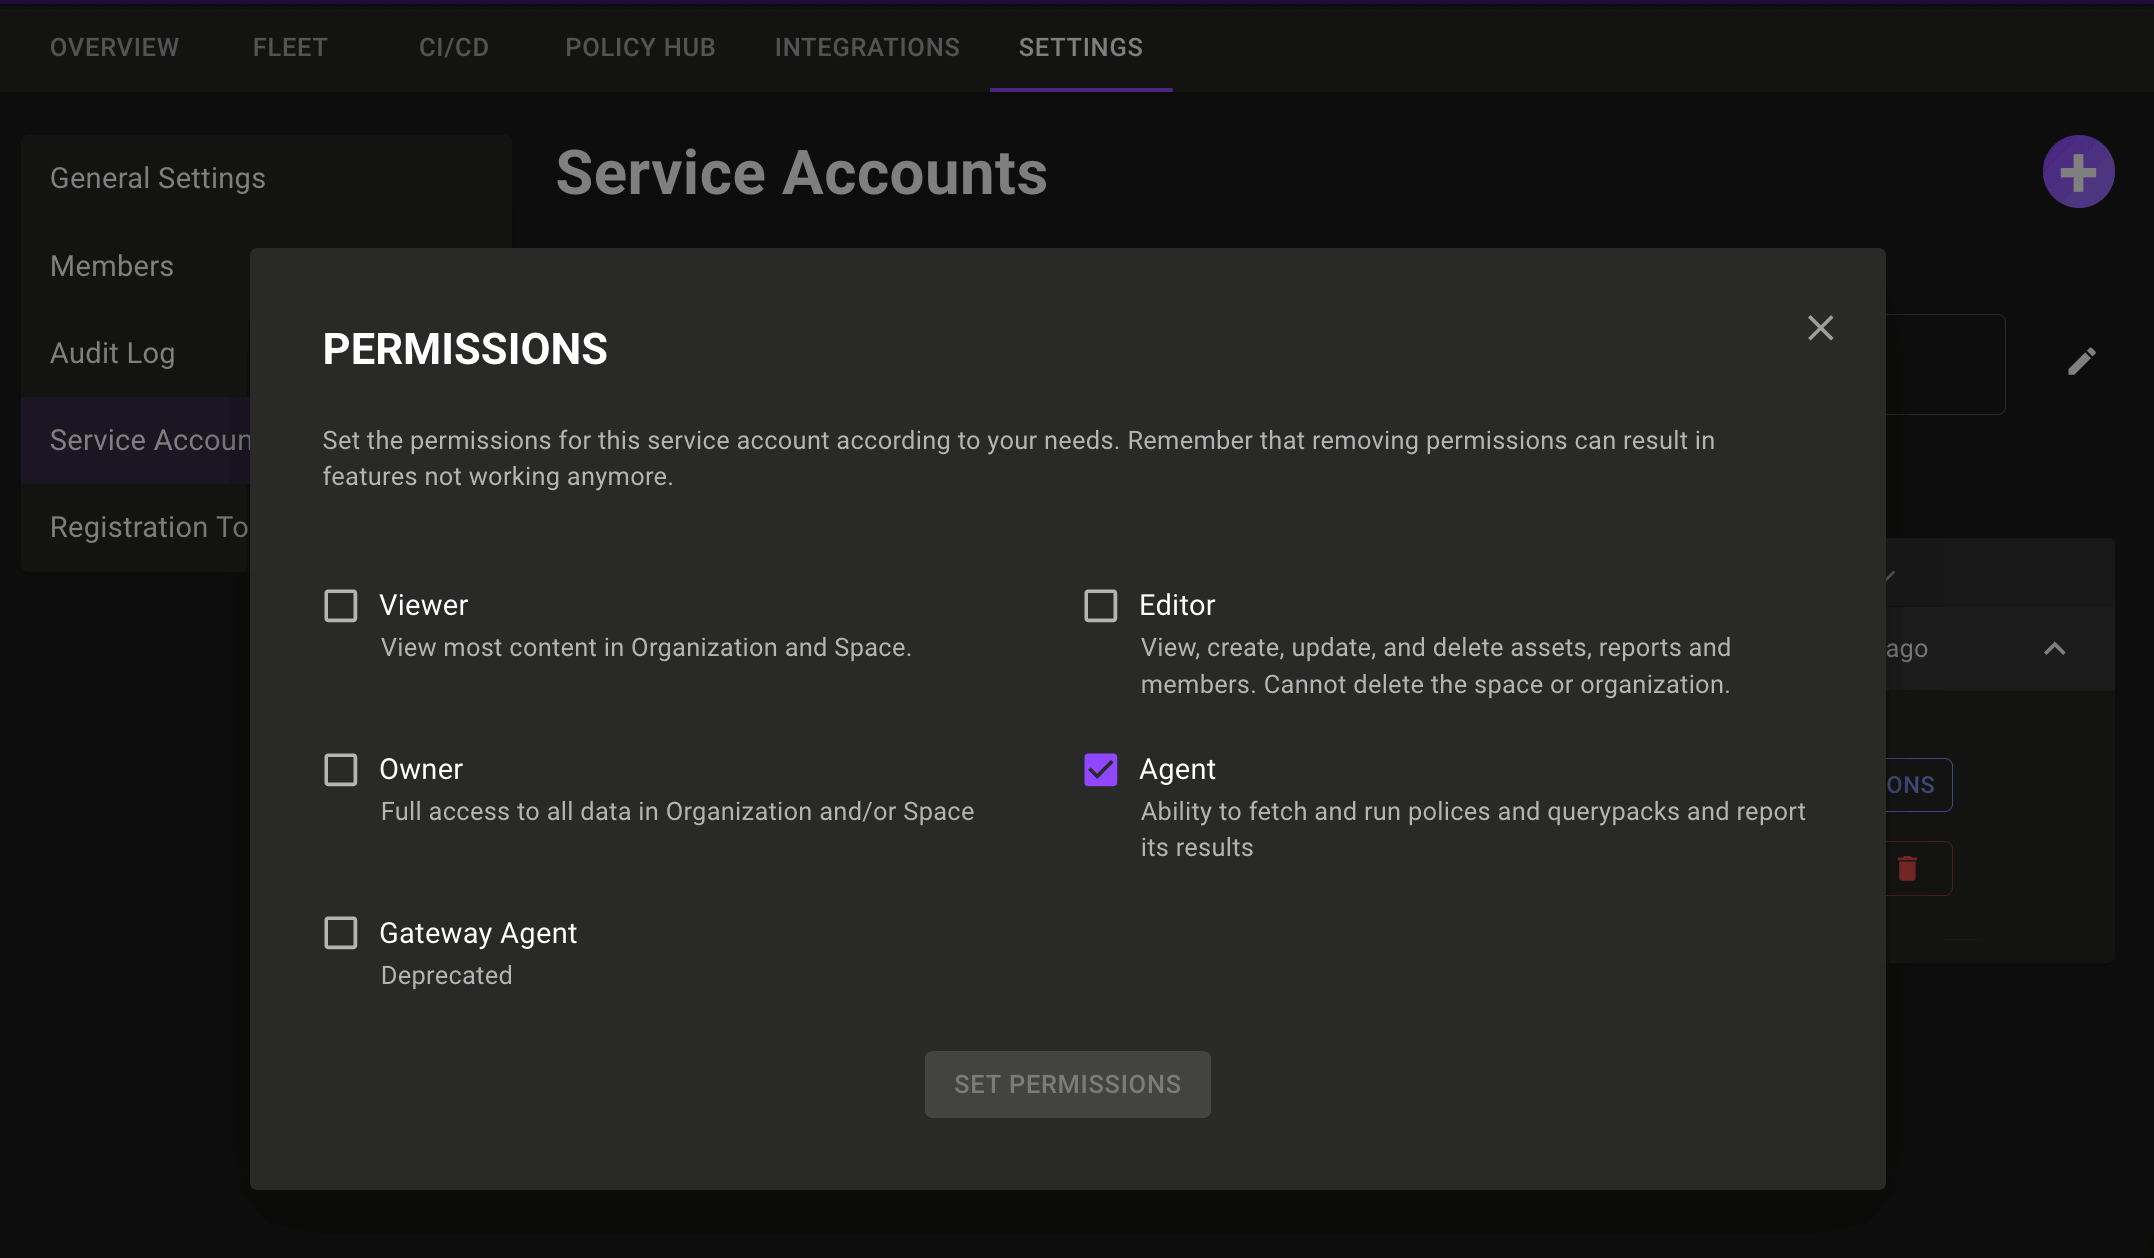The image size is (2154, 1258).
Task: Open General Settings in the sidebar
Action: 157,177
